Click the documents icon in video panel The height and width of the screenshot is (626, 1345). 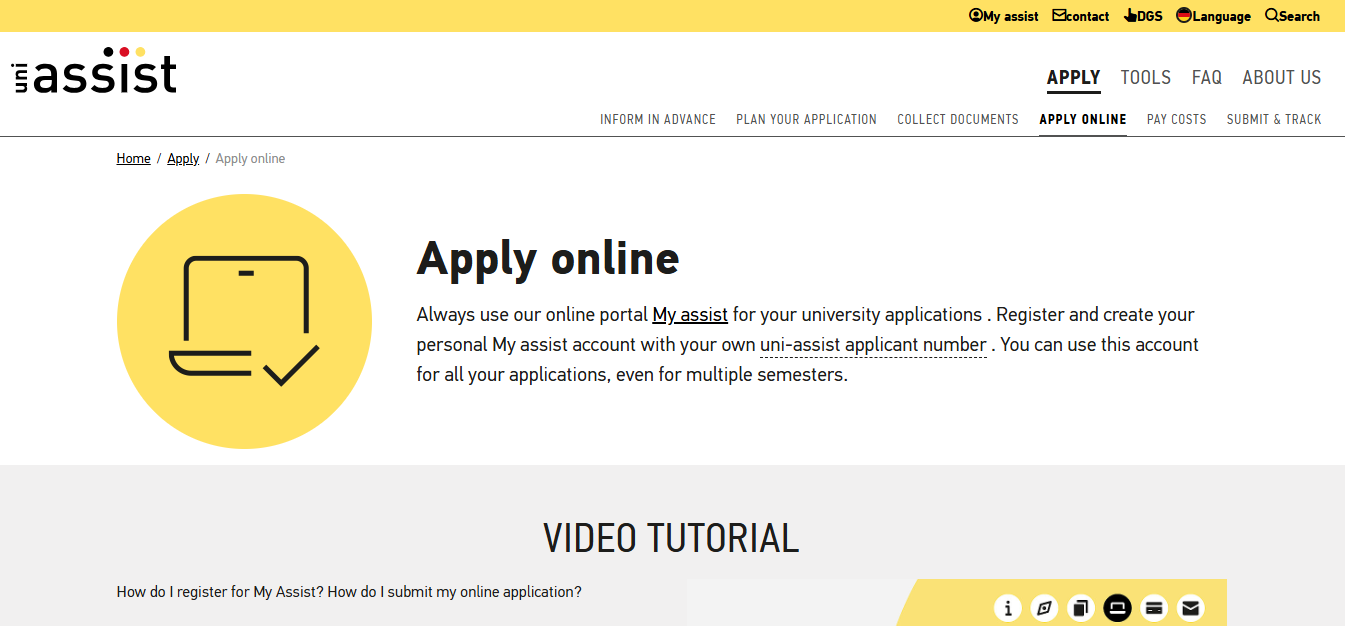click(x=1081, y=607)
